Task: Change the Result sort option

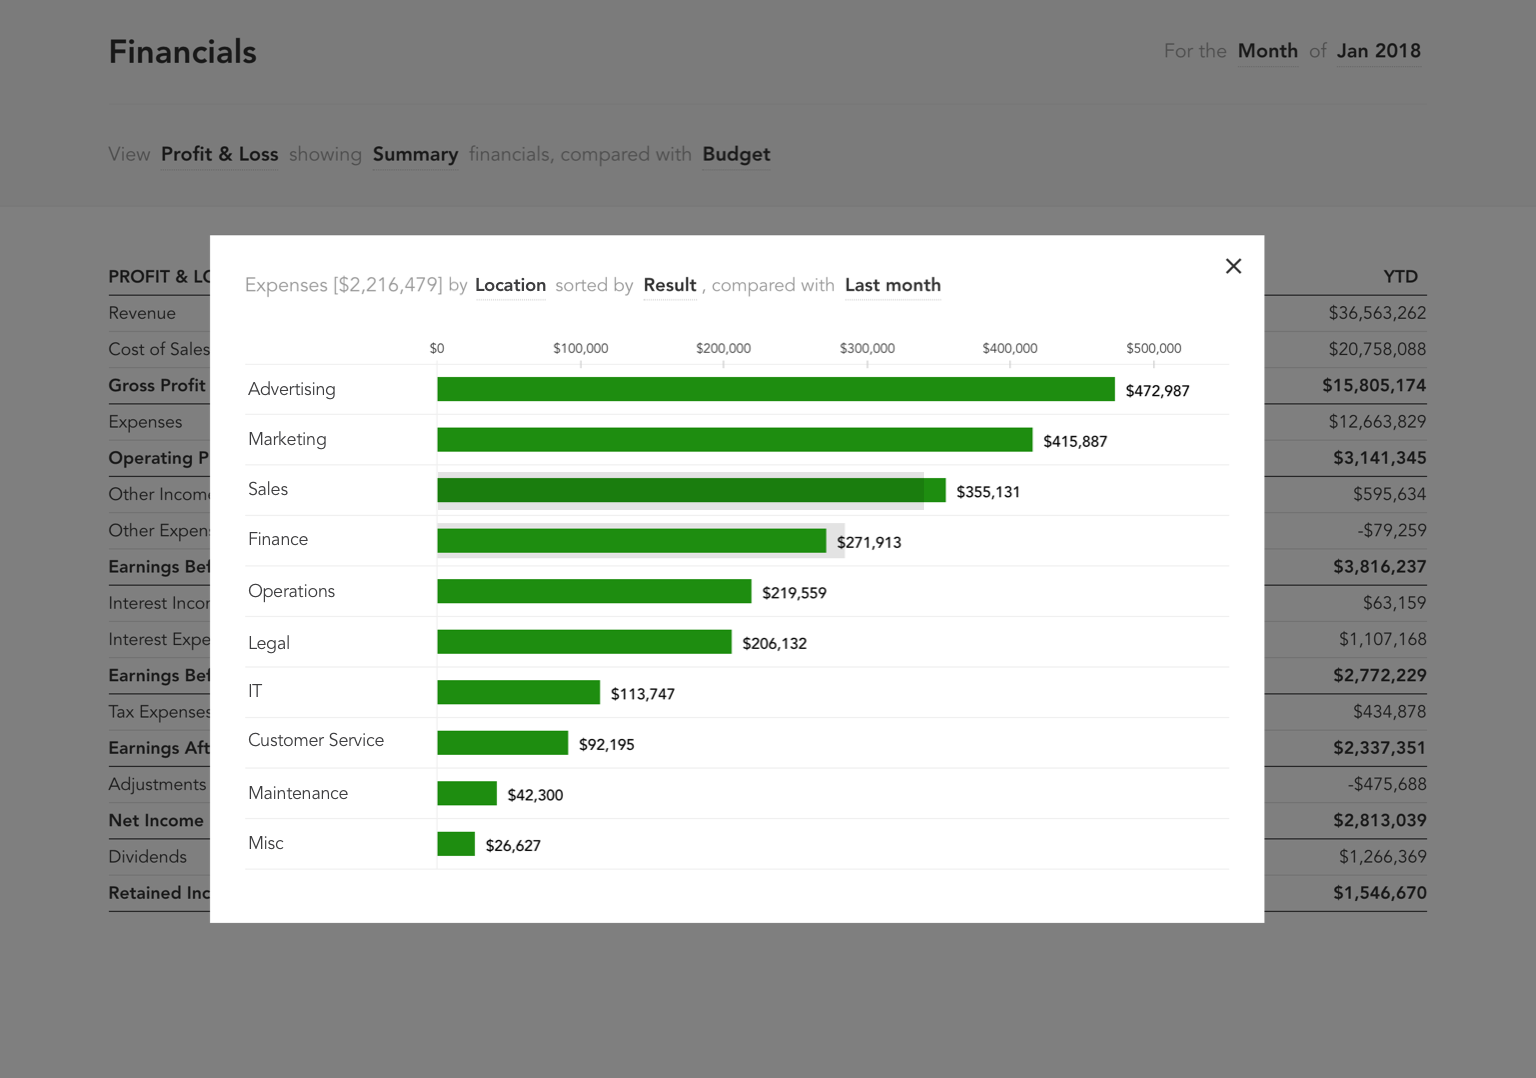Action: pos(669,285)
